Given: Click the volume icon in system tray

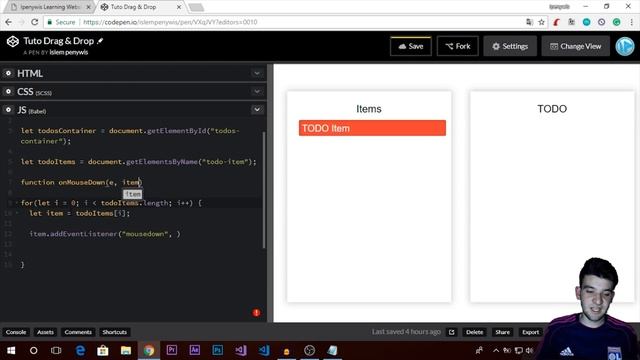Looking at the screenshot, I should 529,350.
